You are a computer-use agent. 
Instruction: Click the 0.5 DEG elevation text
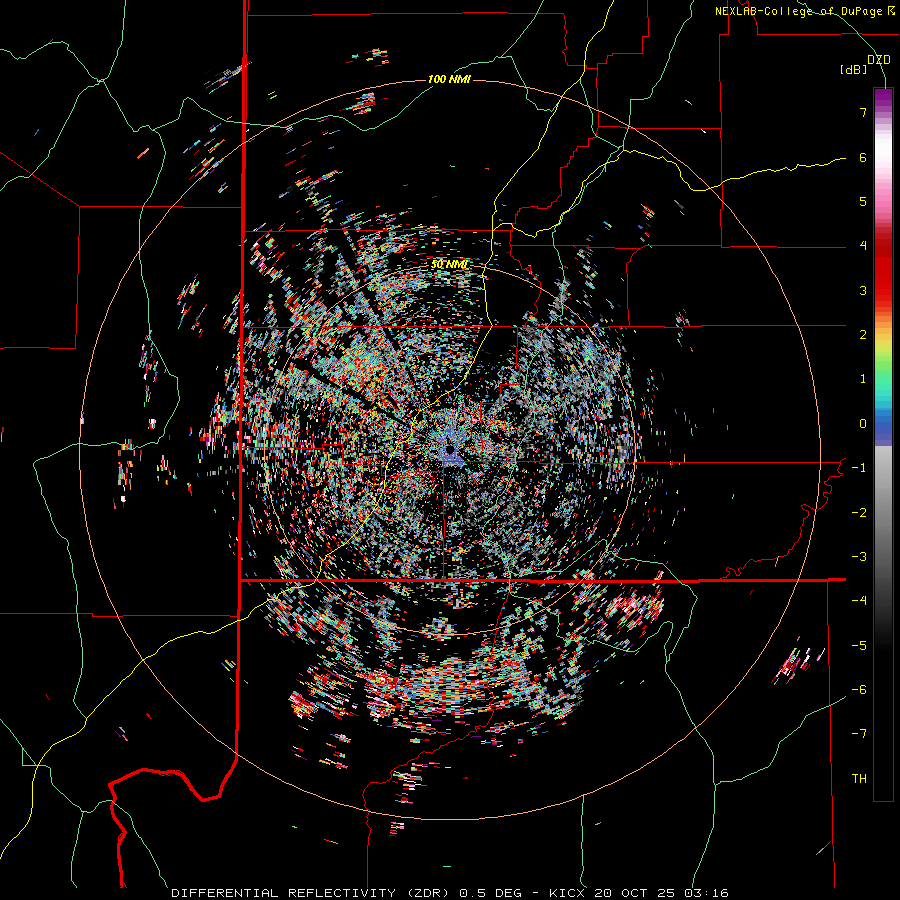[x=490, y=893]
